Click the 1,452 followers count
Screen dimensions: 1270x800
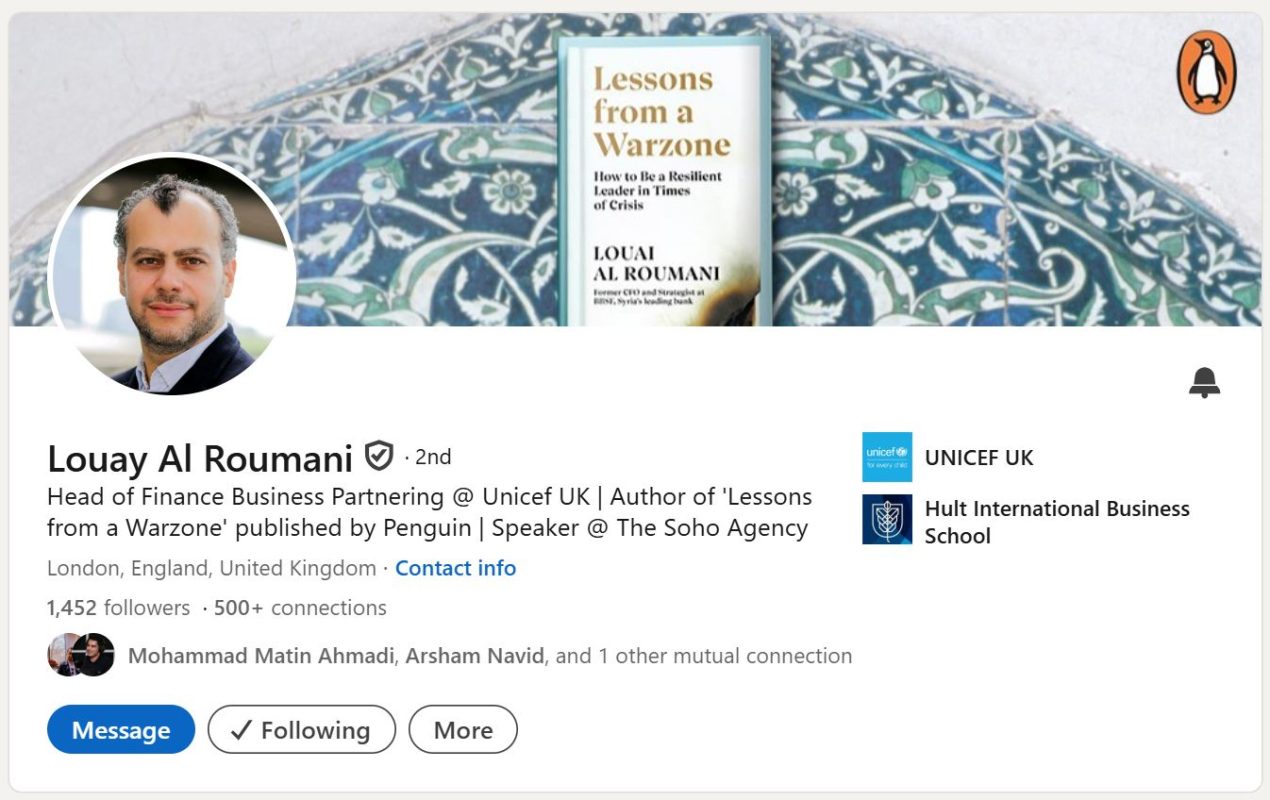point(118,608)
